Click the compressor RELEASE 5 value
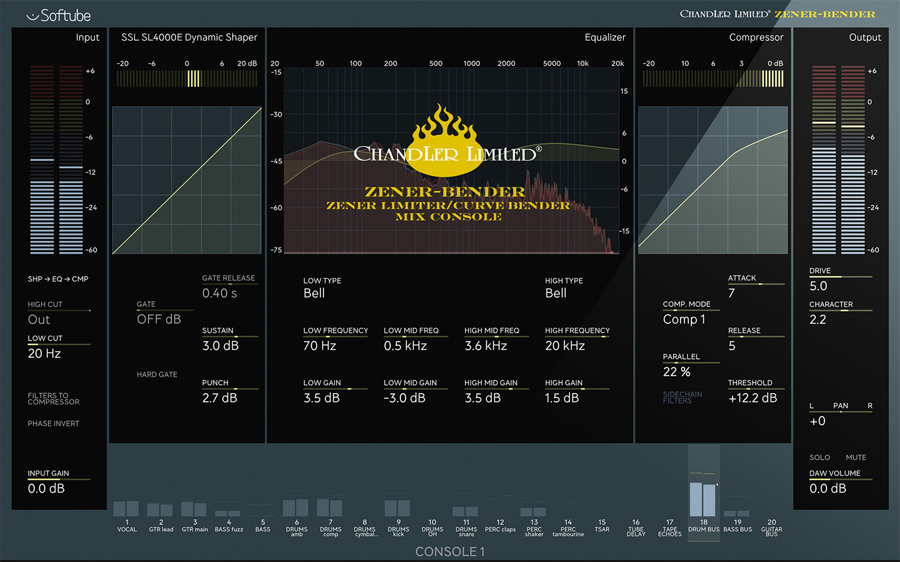 click(731, 346)
